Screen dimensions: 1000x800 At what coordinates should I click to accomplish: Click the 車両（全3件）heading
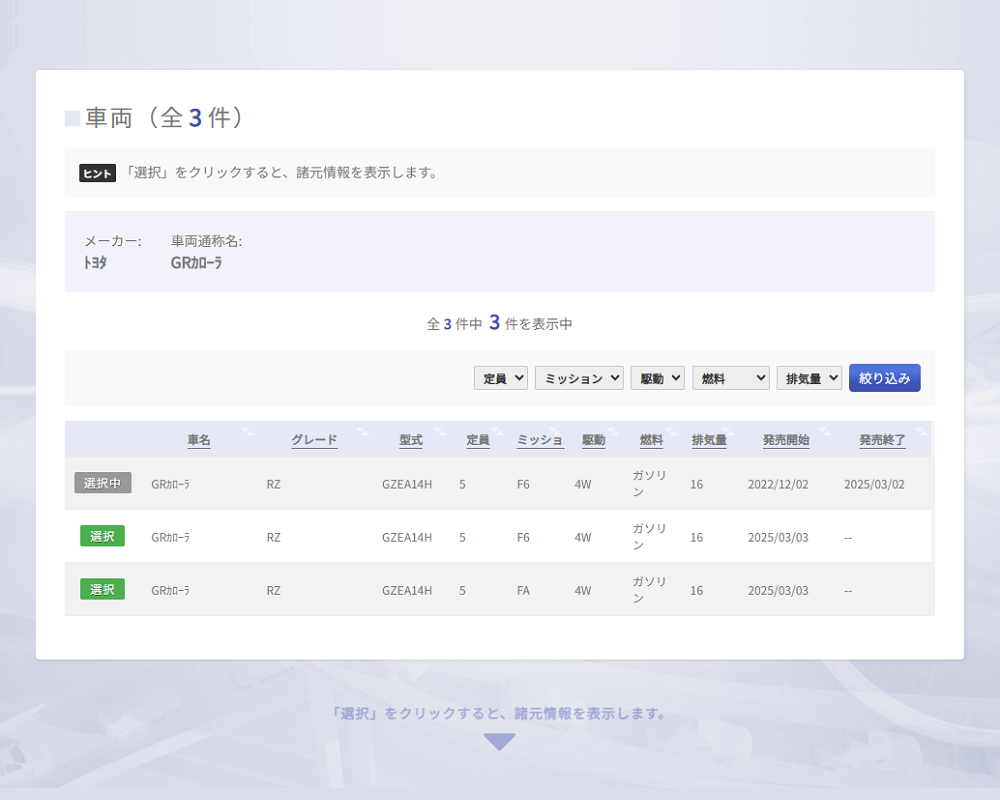[165, 117]
